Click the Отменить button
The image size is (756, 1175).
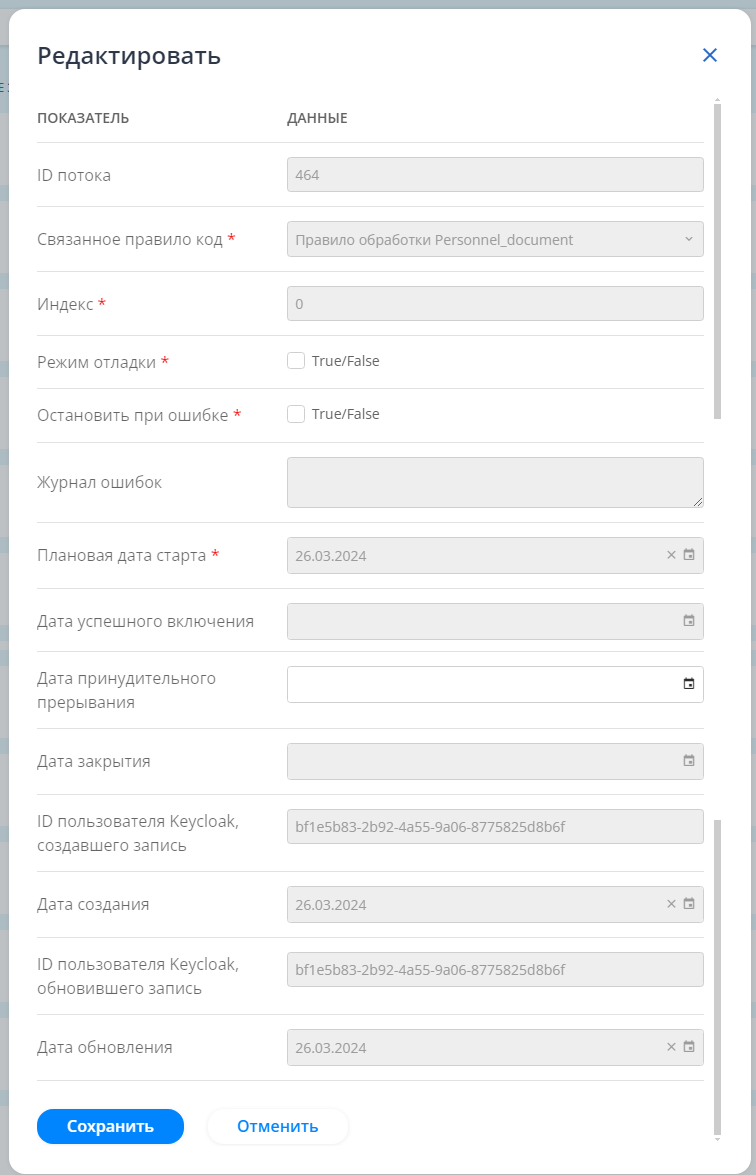coord(277,1126)
